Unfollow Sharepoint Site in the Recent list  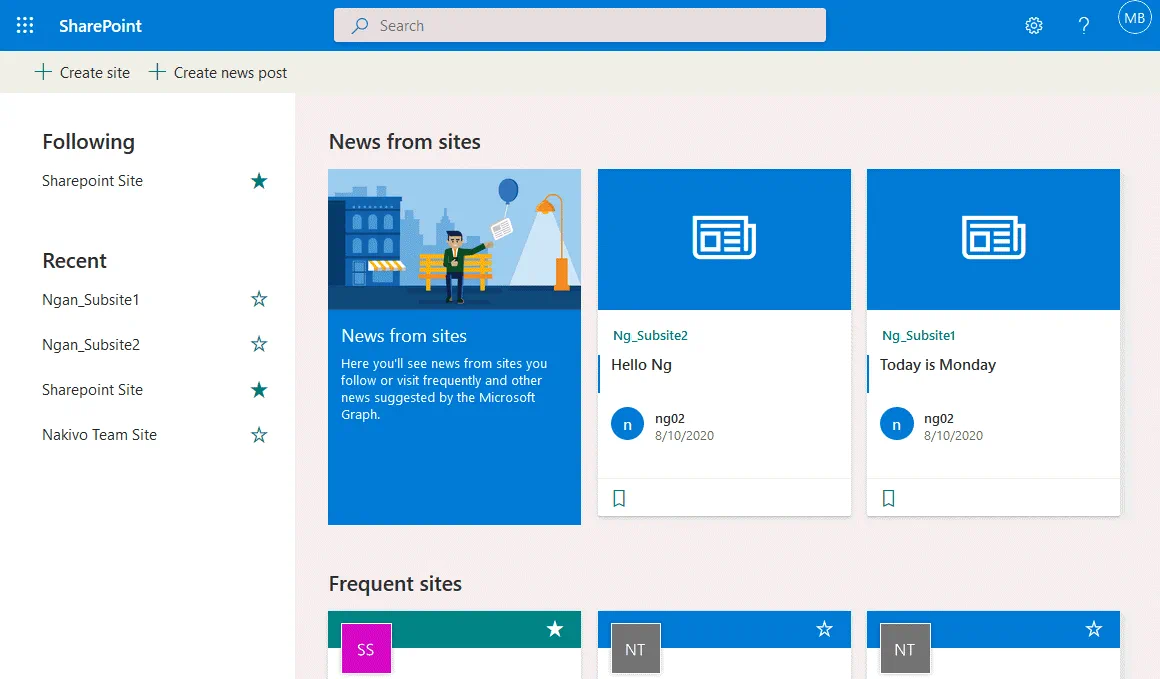[x=259, y=390]
